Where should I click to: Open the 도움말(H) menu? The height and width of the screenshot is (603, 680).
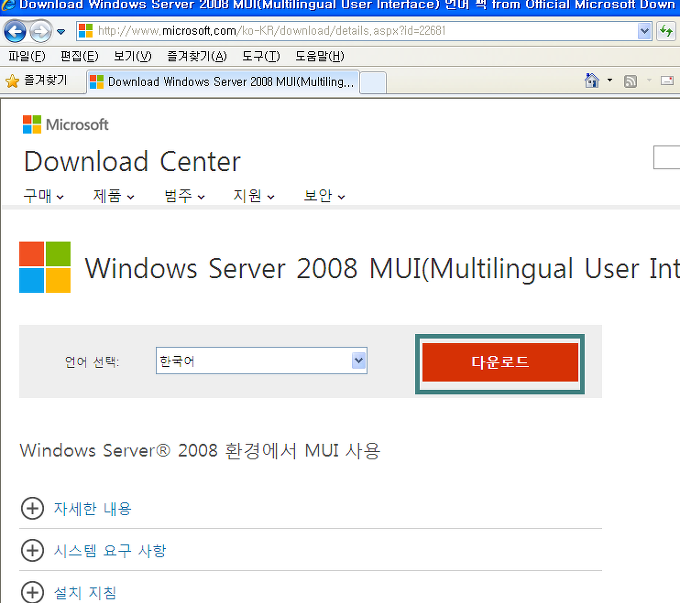coord(320,56)
